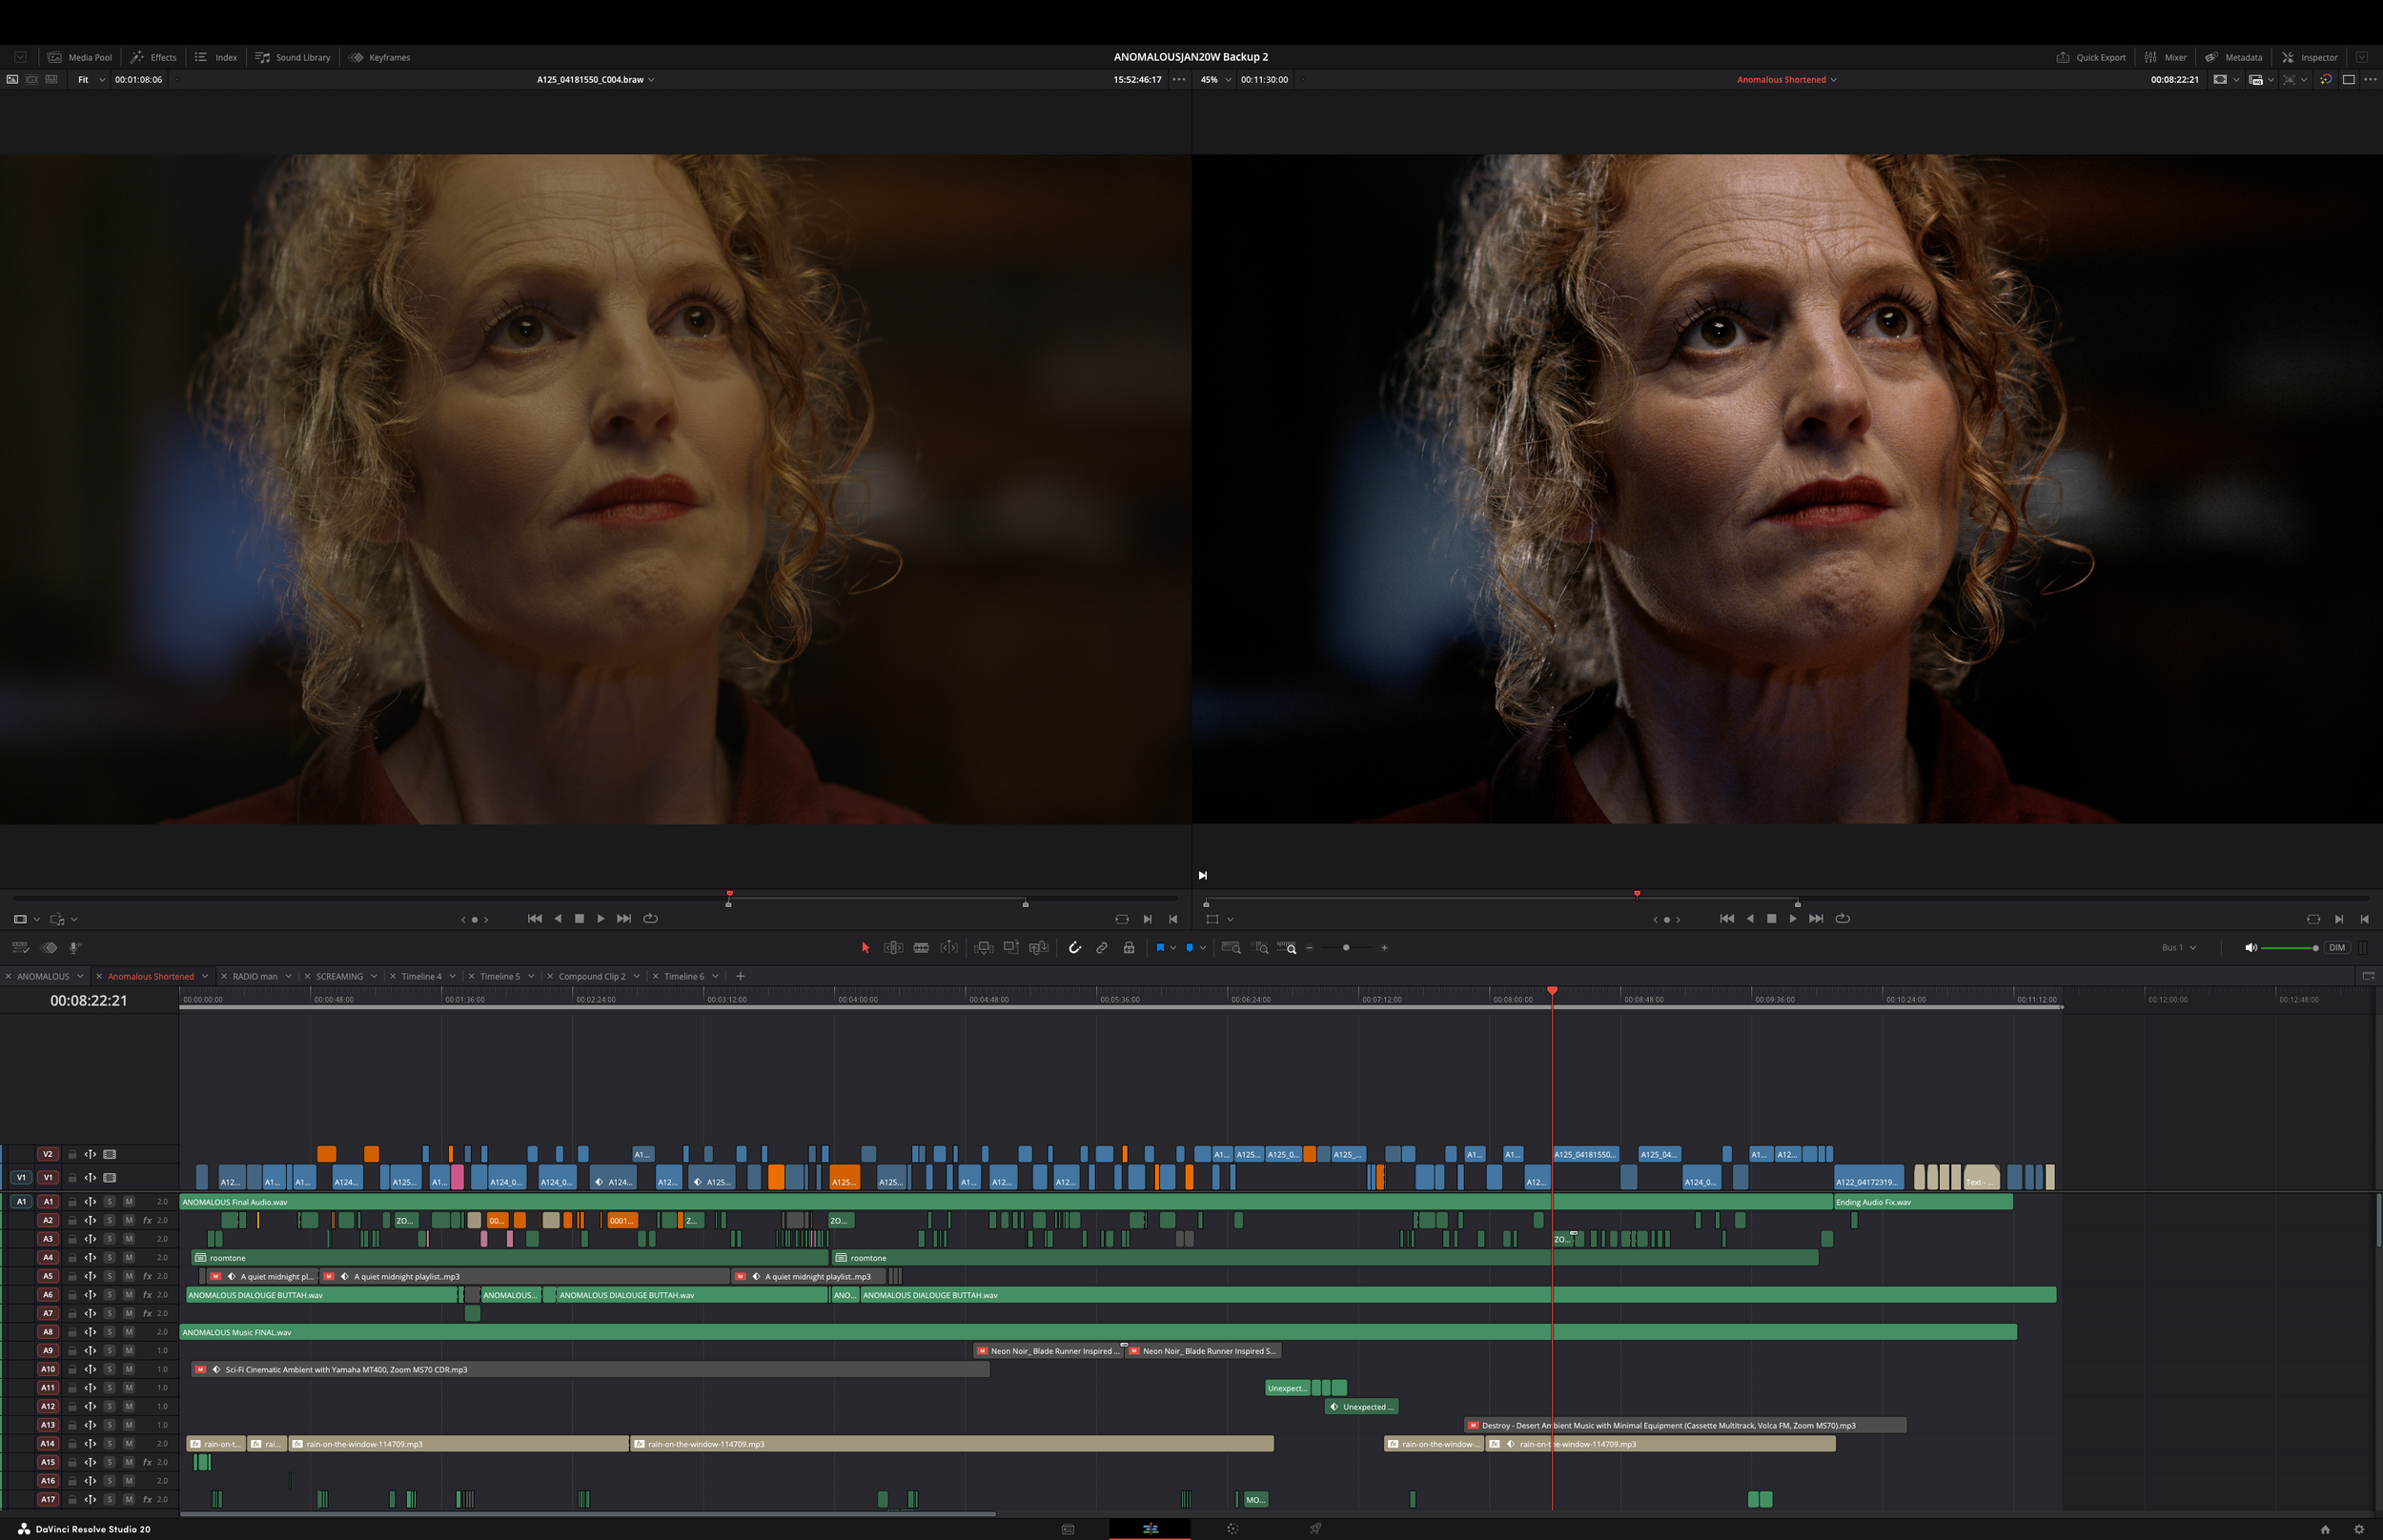
Task: Click the blue flag icon
Action: pos(1160,948)
